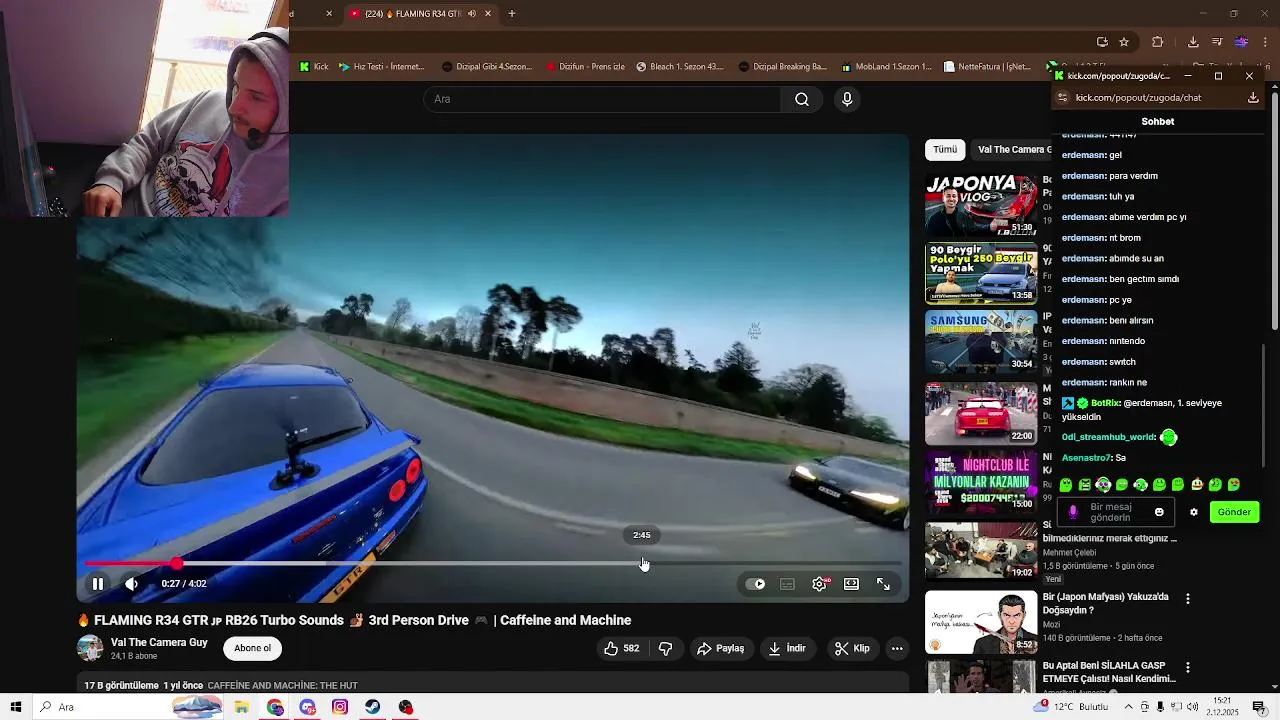Screen dimensions: 1280x720
Task: Open options for Japon Mafyası Yakuza'da video
Action: click(1188, 599)
